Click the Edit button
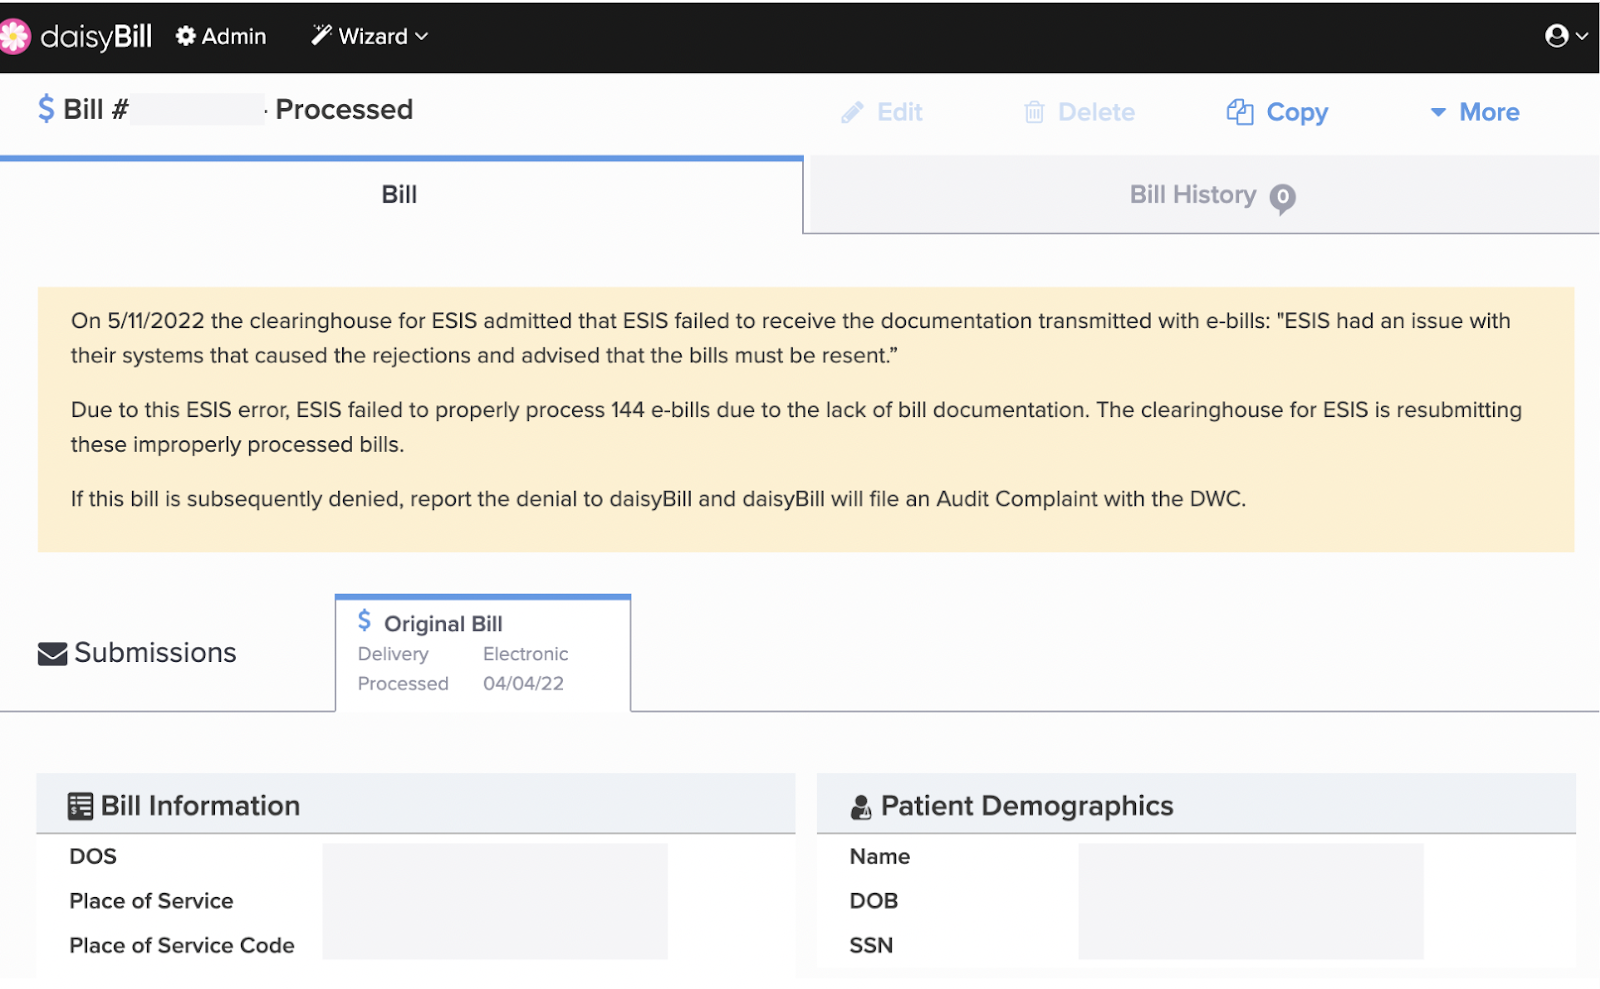1600x989 pixels. (x=882, y=112)
